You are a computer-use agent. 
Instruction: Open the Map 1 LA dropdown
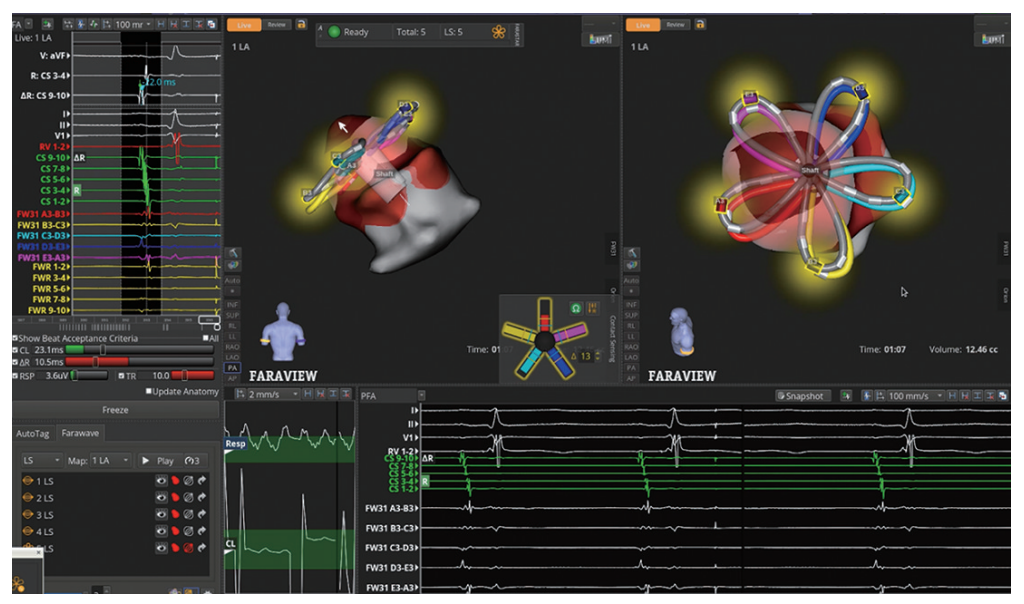[x=110, y=460]
